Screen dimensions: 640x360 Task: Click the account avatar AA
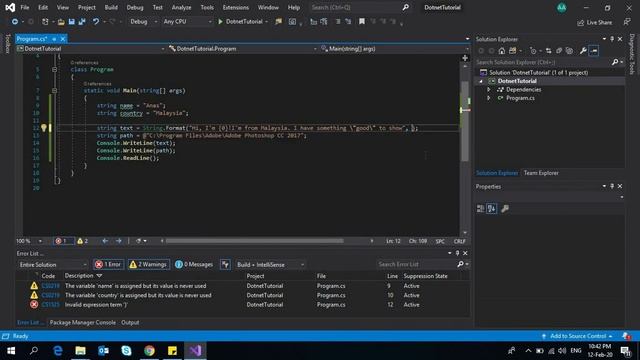tap(562, 7)
